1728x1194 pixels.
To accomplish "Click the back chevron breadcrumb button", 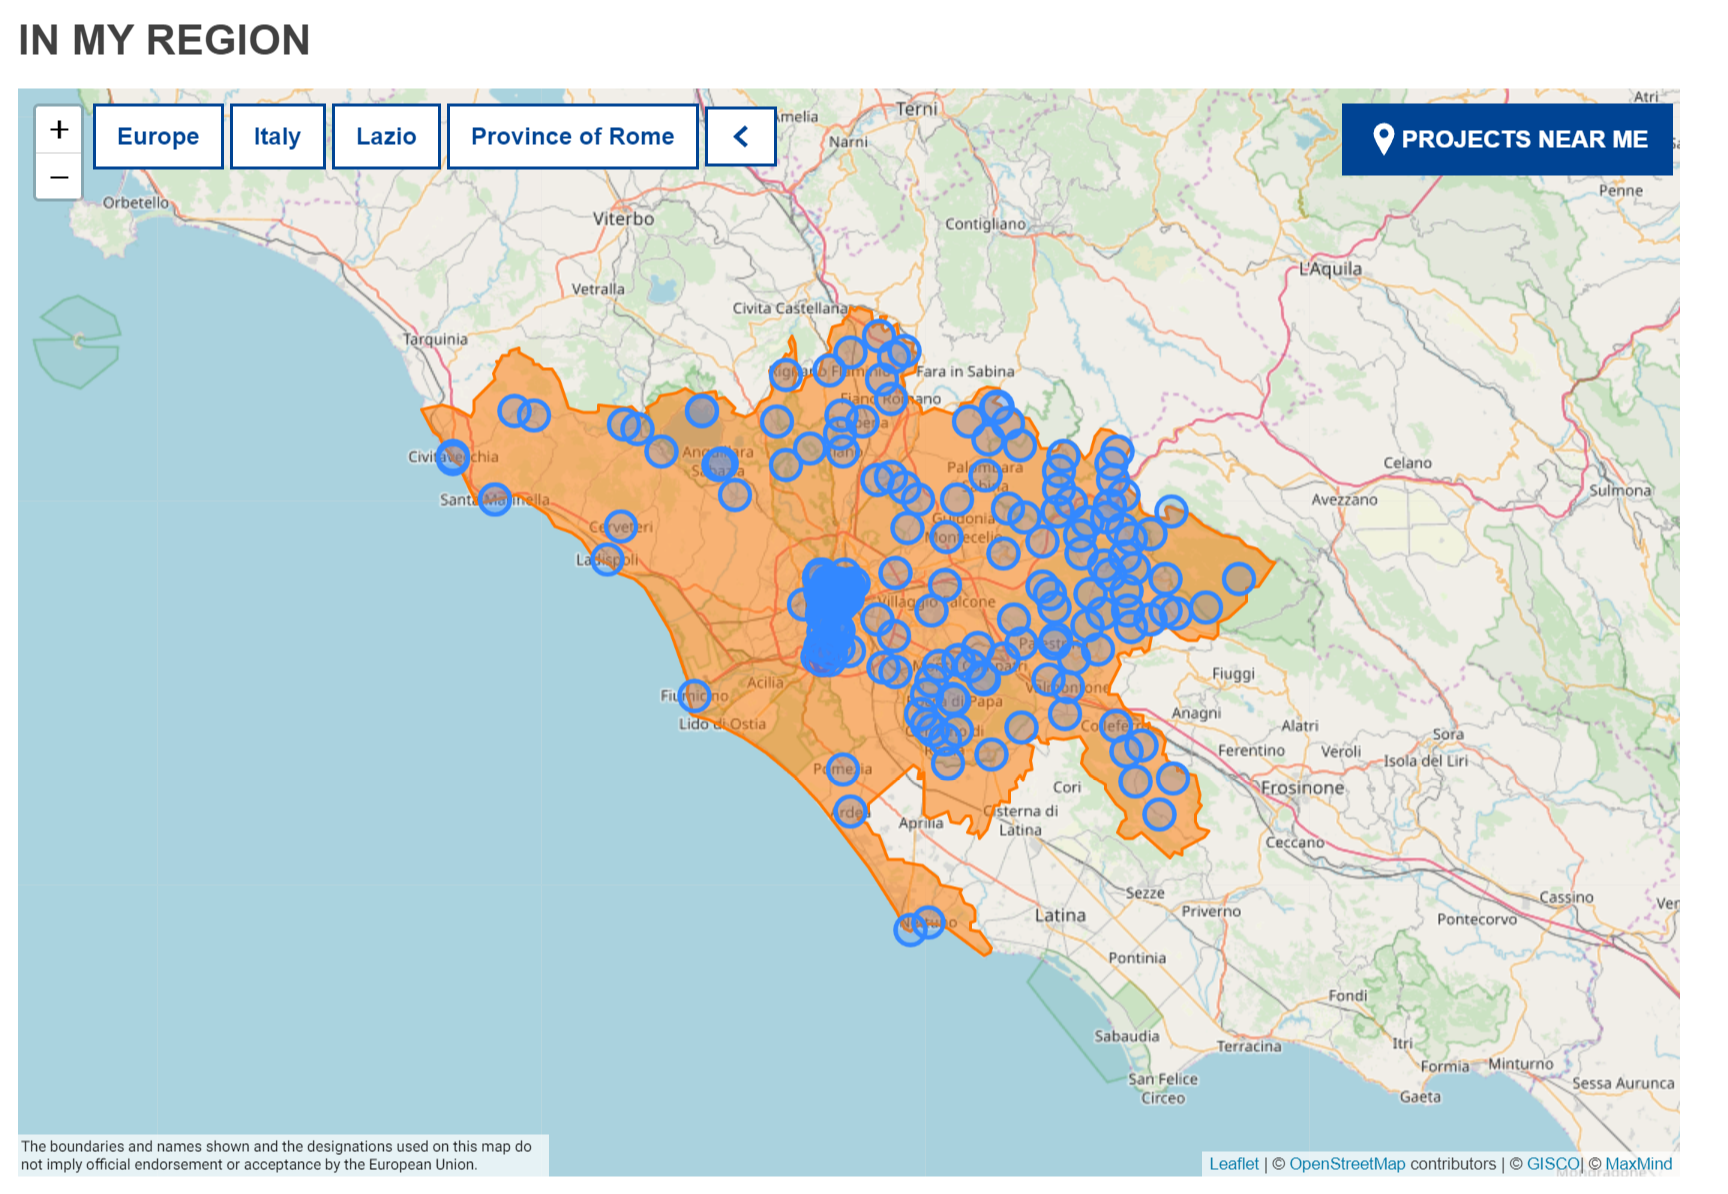I will tap(741, 136).
